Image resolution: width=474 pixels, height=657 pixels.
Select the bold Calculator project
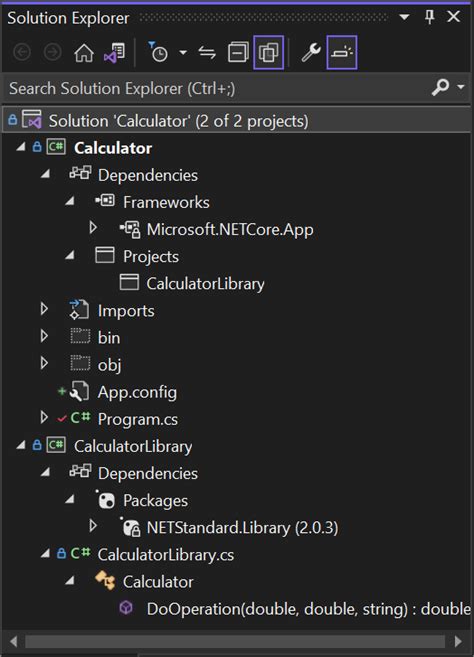point(113,148)
